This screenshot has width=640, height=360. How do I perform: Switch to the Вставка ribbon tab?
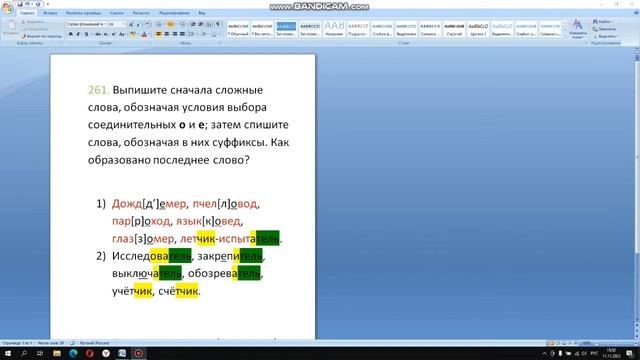tap(50, 13)
